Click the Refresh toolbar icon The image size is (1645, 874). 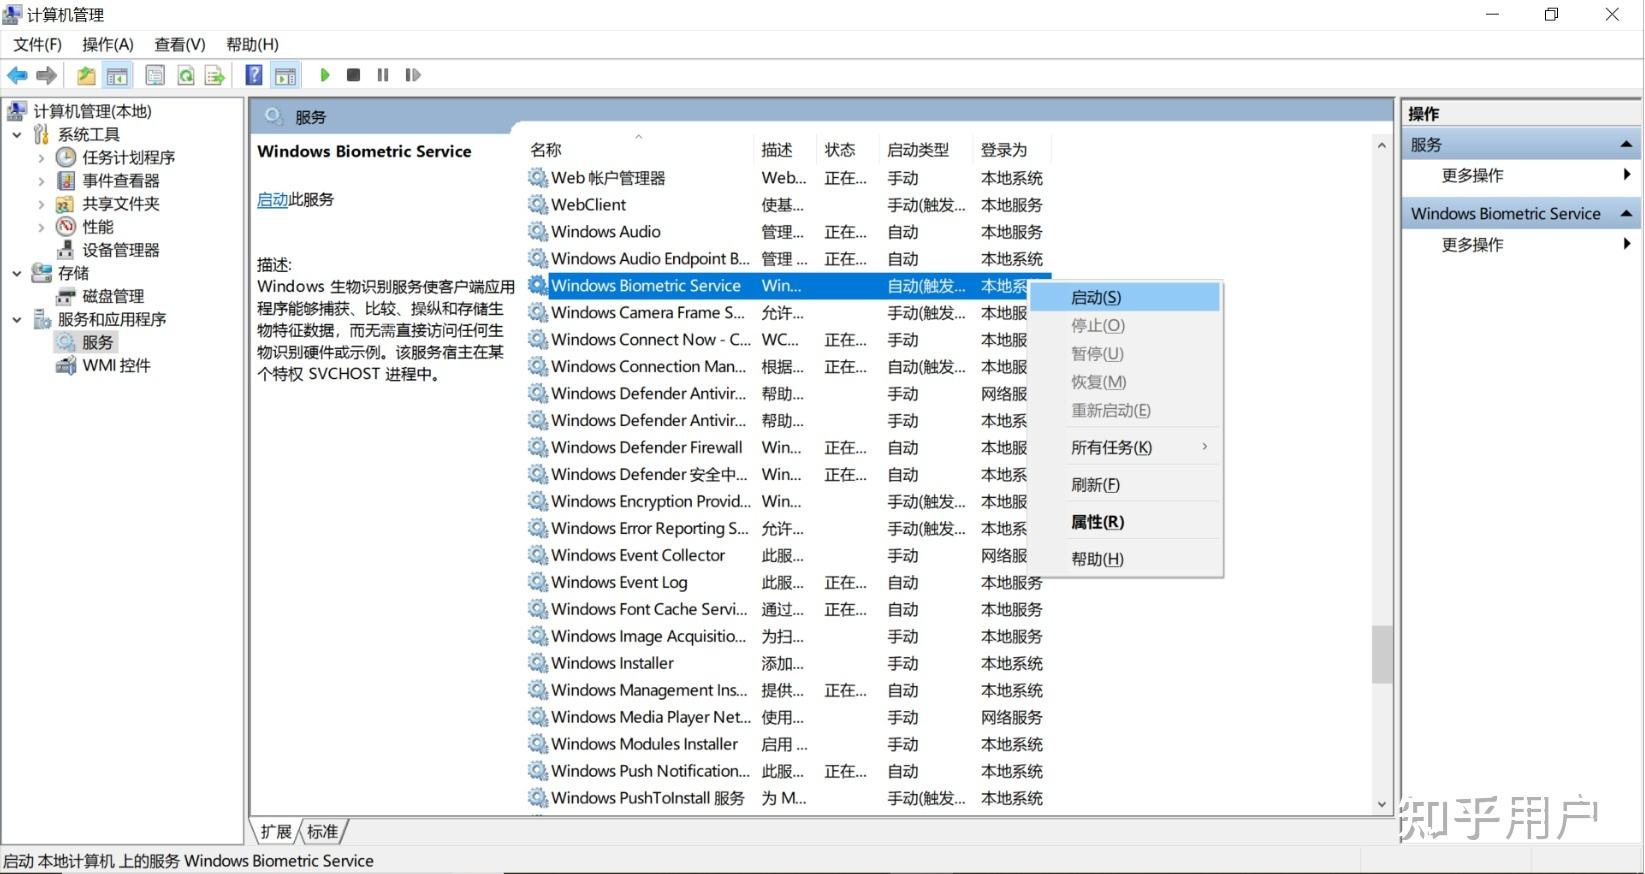(185, 75)
